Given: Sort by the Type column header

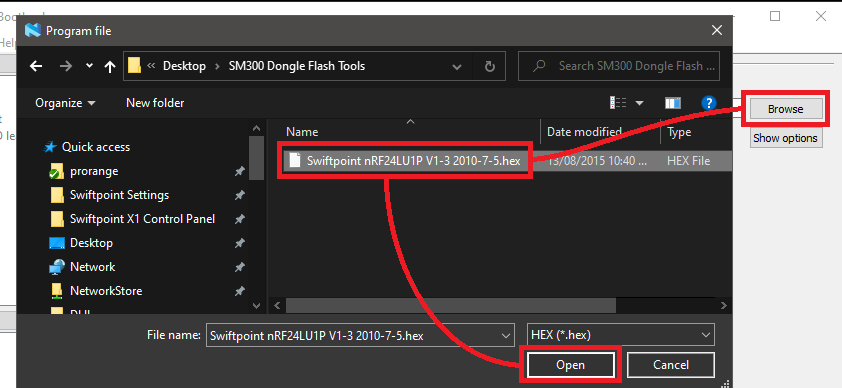Looking at the screenshot, I should 679,132.
